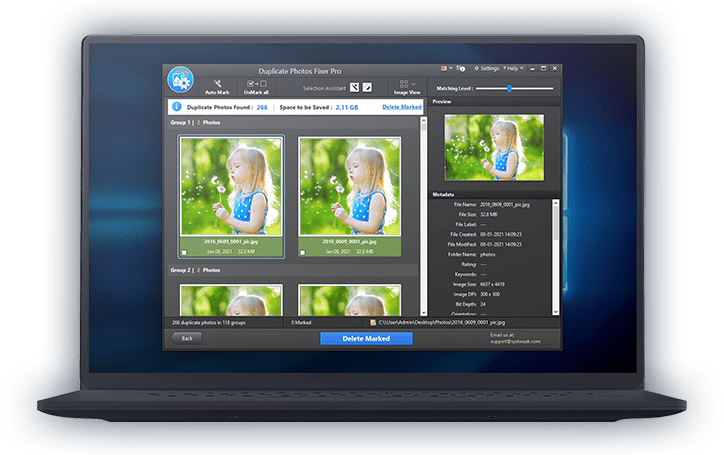Adjust the Matching Level slider
The width and height of the screenshot is (724, 455).
(509, 88)
